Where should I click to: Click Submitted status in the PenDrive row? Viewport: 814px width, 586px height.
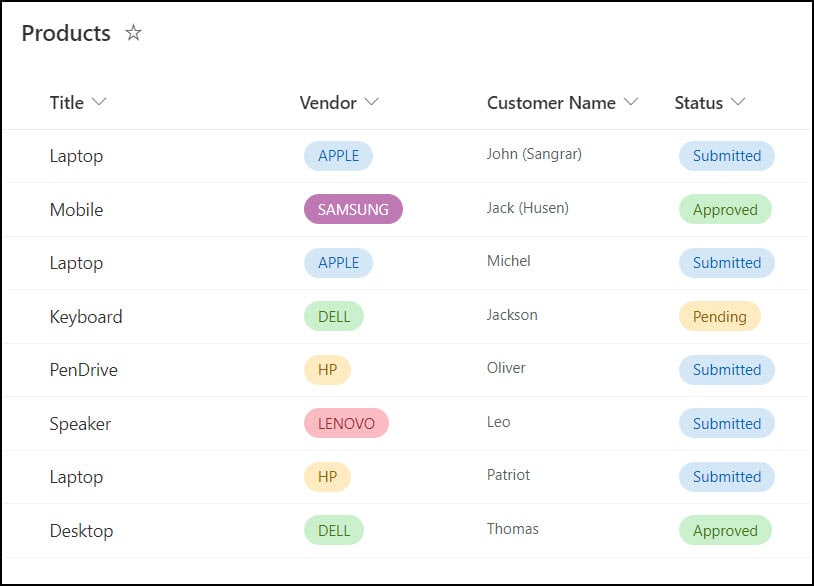pos(727,370)
